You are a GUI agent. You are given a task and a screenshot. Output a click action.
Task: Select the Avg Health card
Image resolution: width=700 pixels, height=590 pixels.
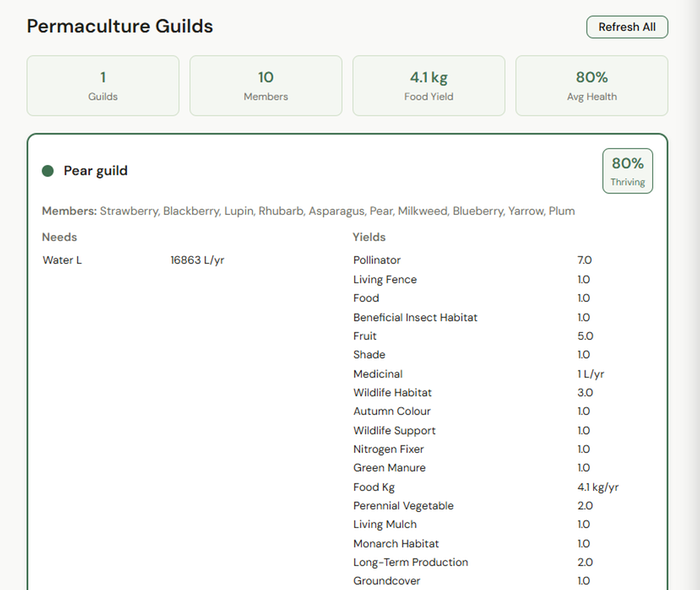(592, 86)
